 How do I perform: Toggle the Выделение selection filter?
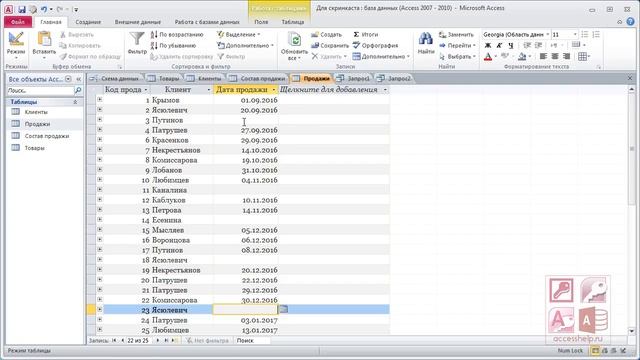[239, 35]
